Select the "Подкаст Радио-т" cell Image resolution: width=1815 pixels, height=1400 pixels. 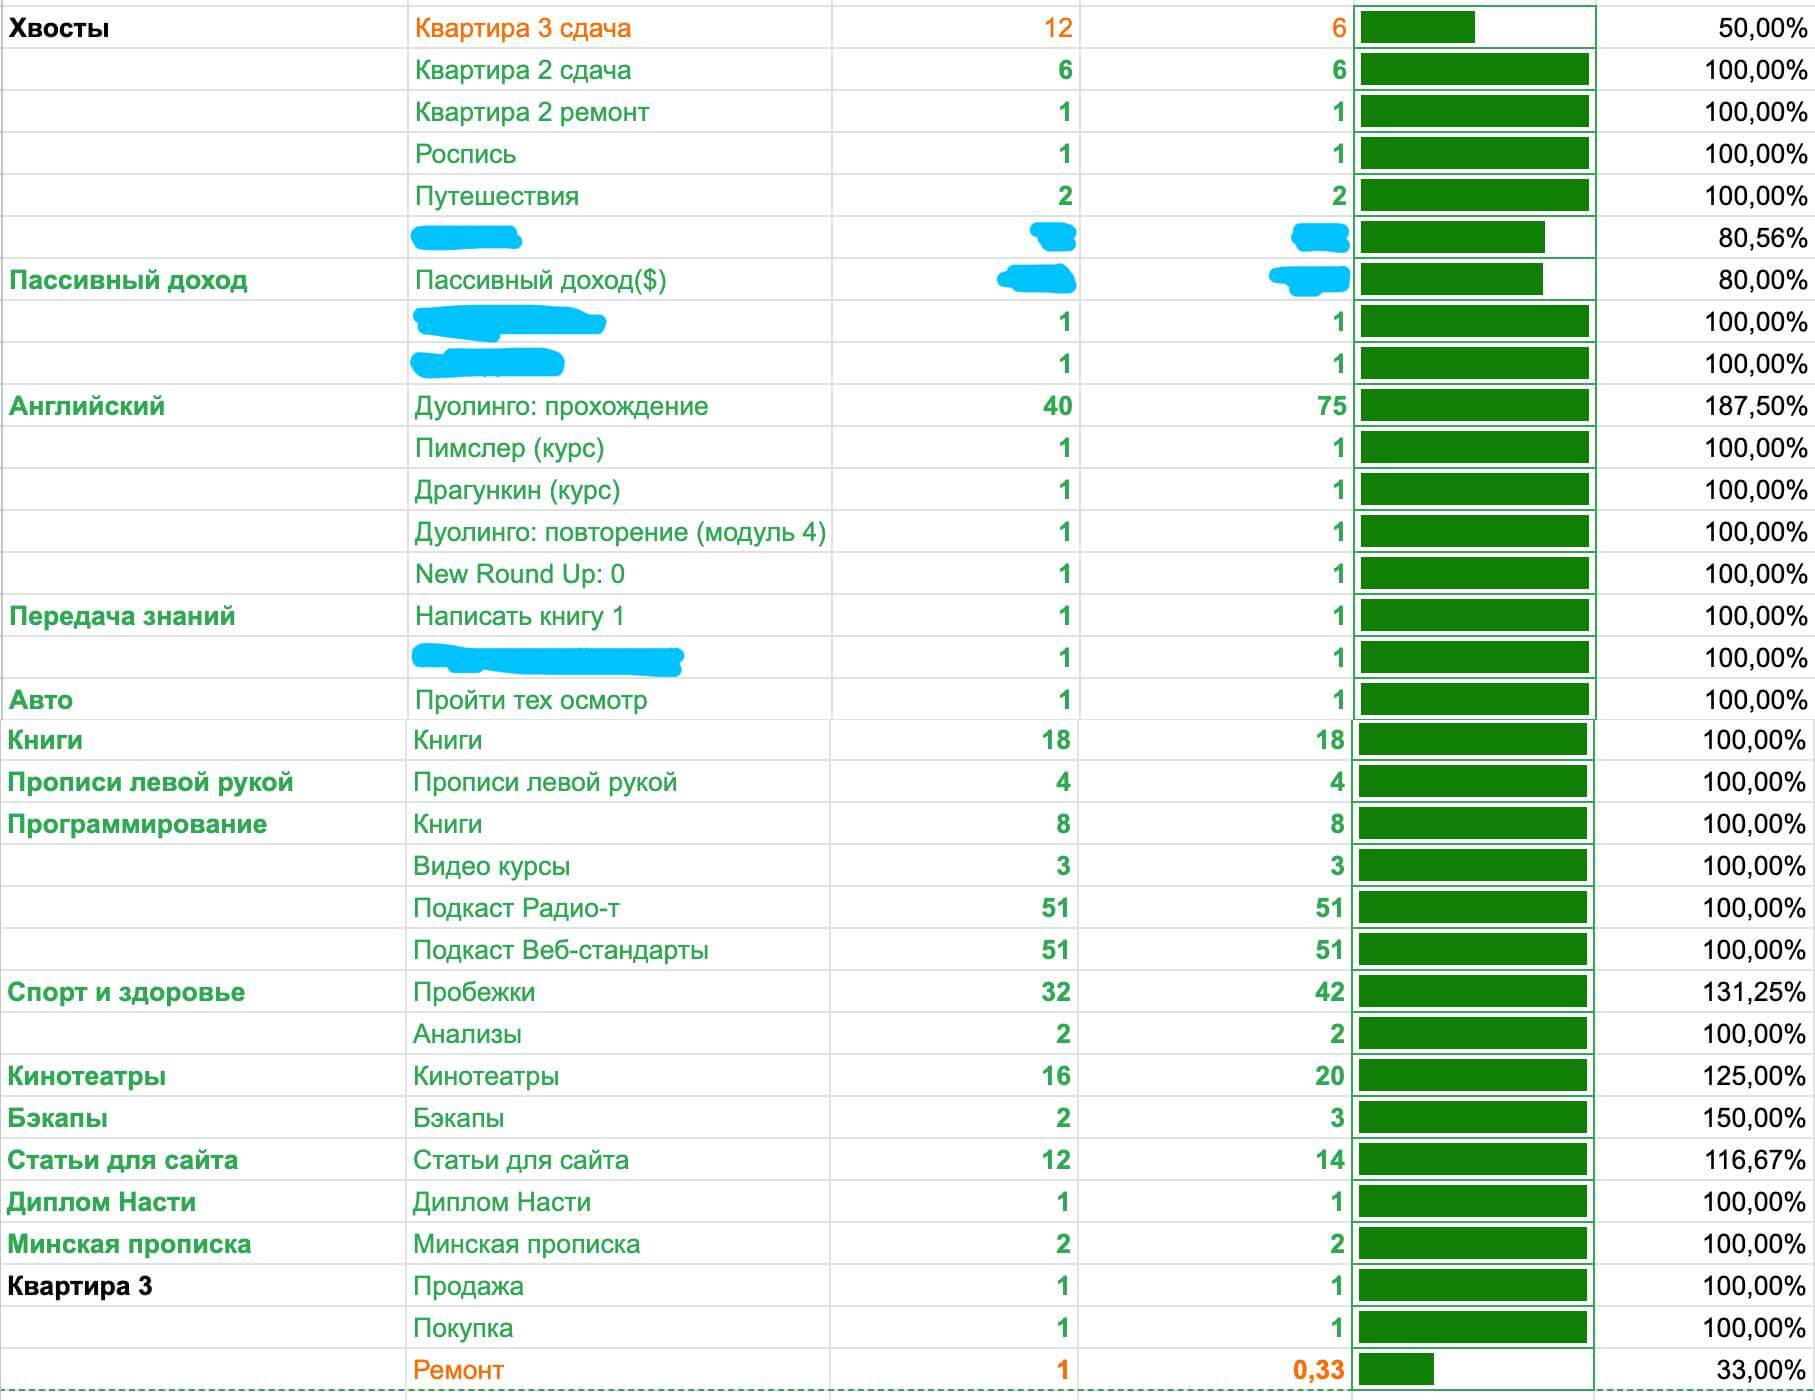click(x=516, y=908)
